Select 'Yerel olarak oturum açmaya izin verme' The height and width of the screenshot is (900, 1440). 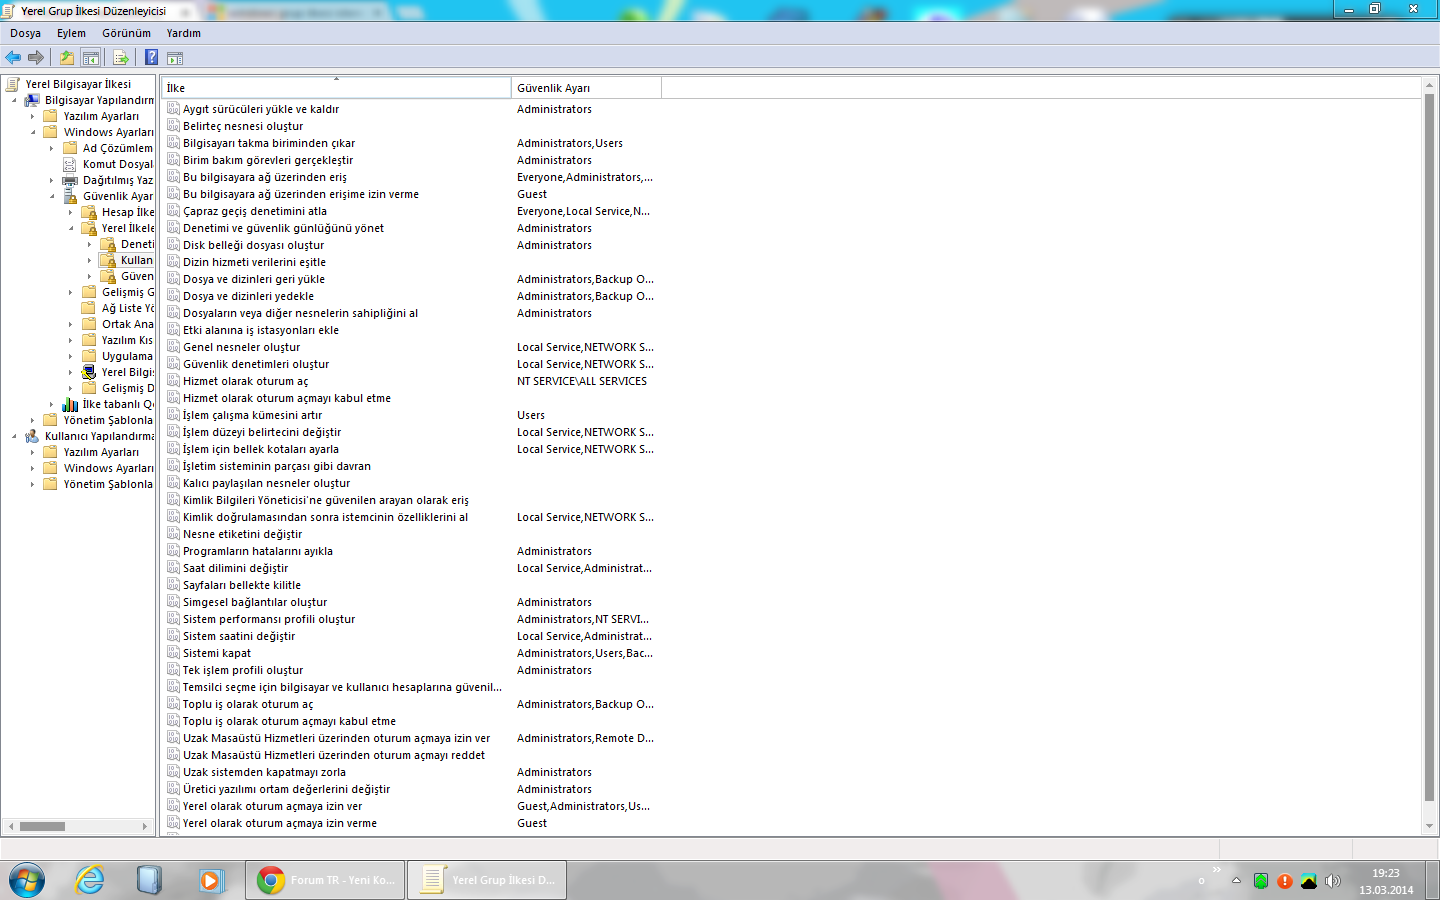click(x=280, y=823)
